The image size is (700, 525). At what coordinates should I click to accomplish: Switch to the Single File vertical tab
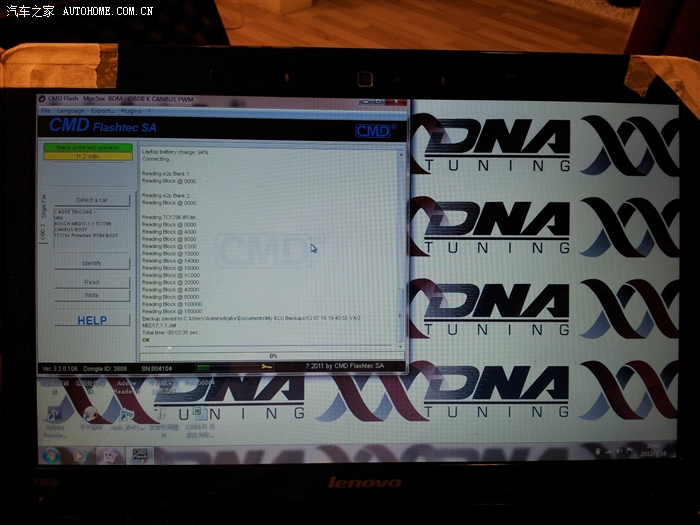[x=43, y=206]
